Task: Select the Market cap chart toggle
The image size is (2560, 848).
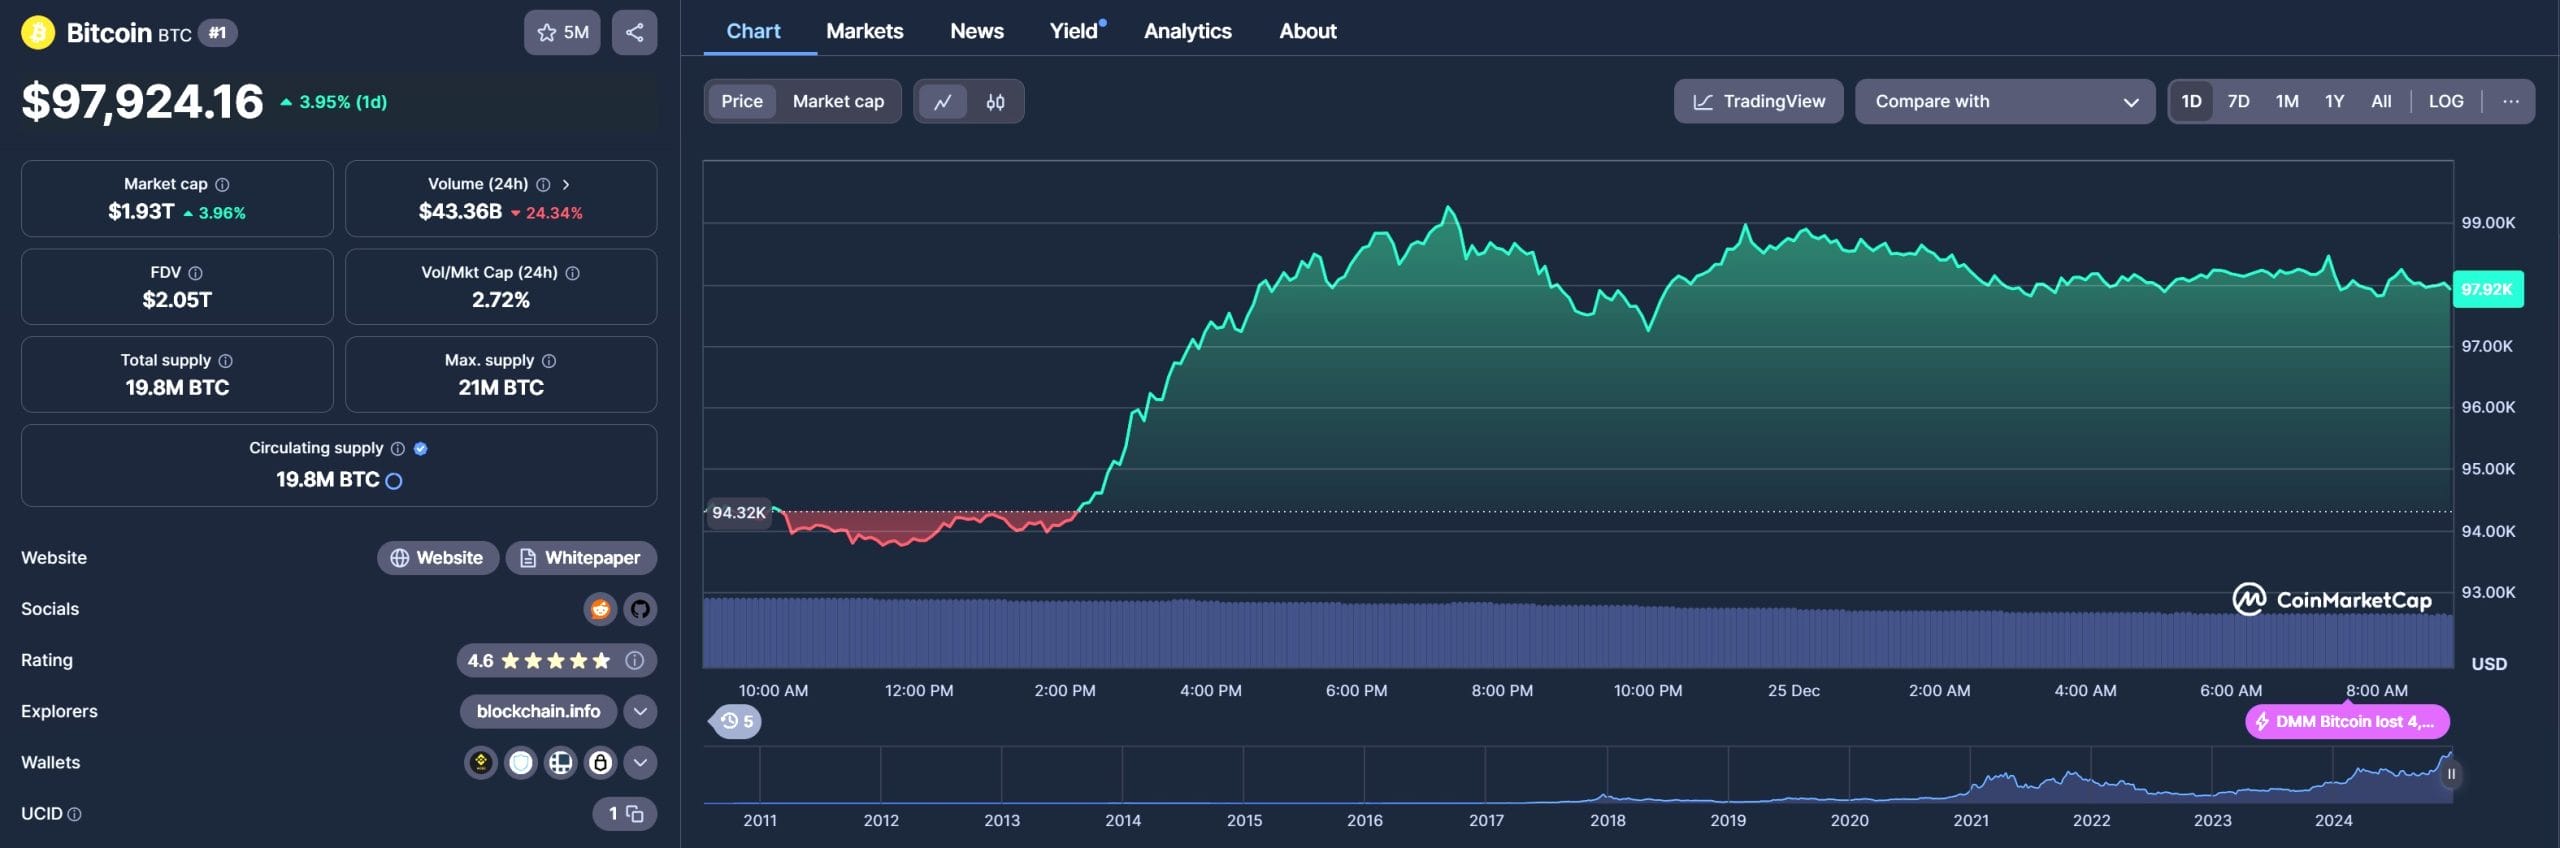Action: tap(838, 101)
